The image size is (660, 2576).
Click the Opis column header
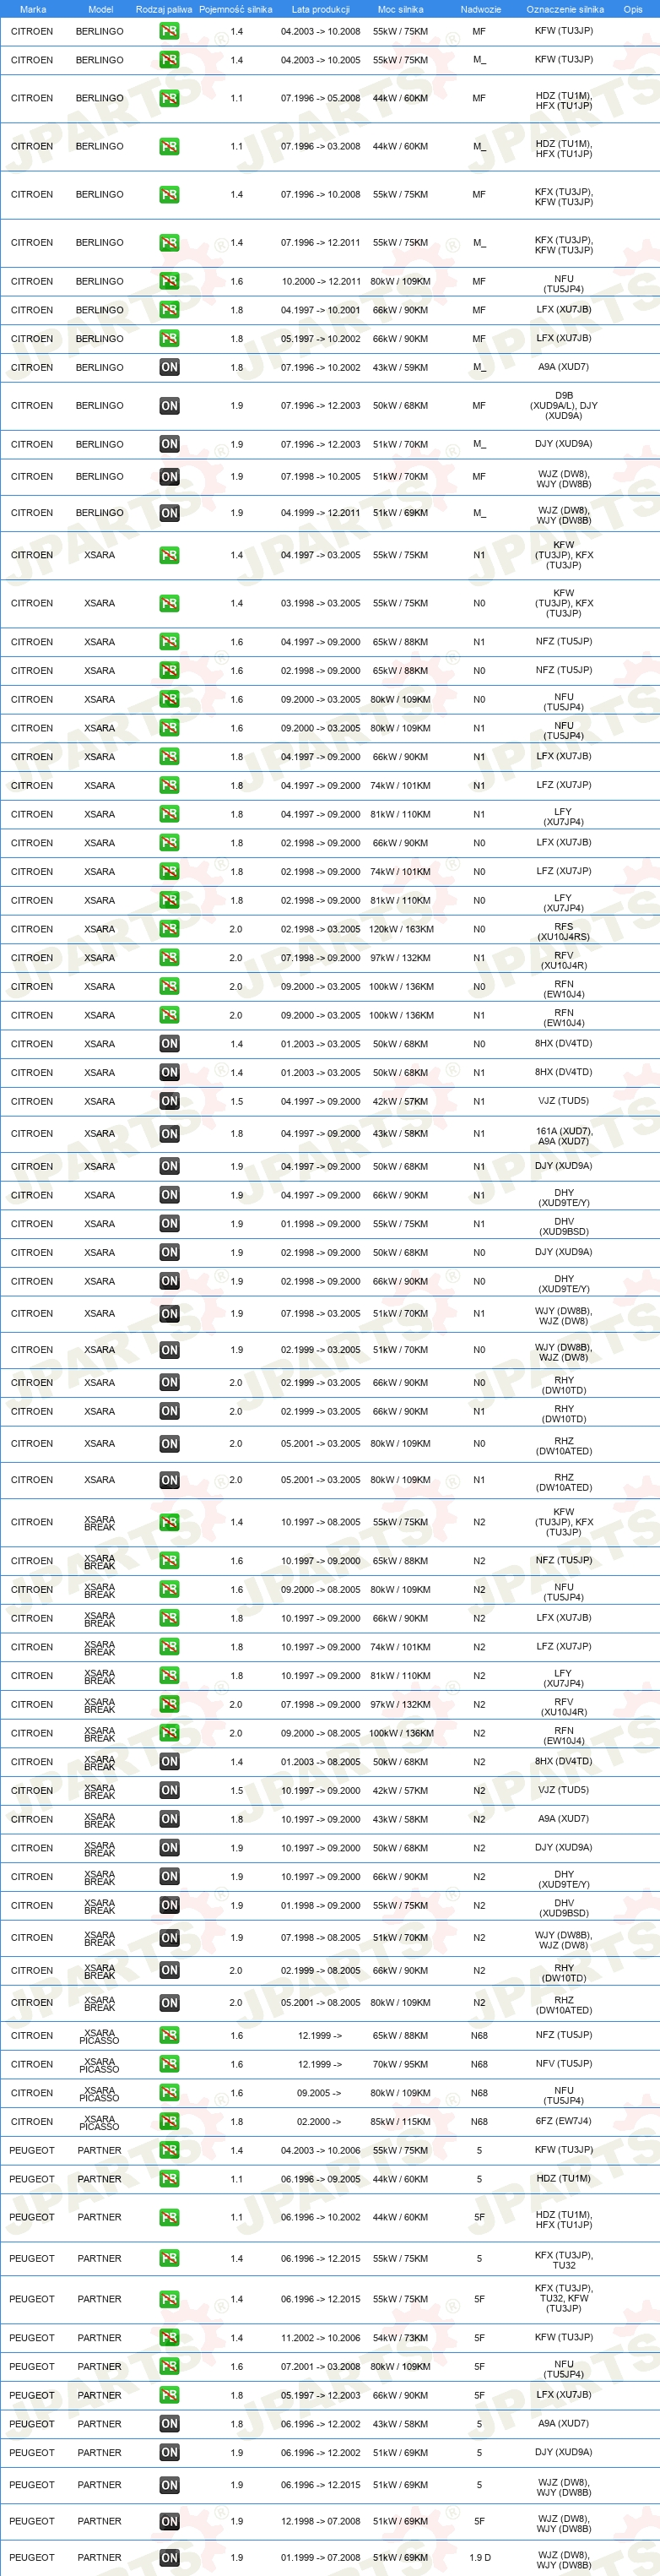tap(633, 9)
